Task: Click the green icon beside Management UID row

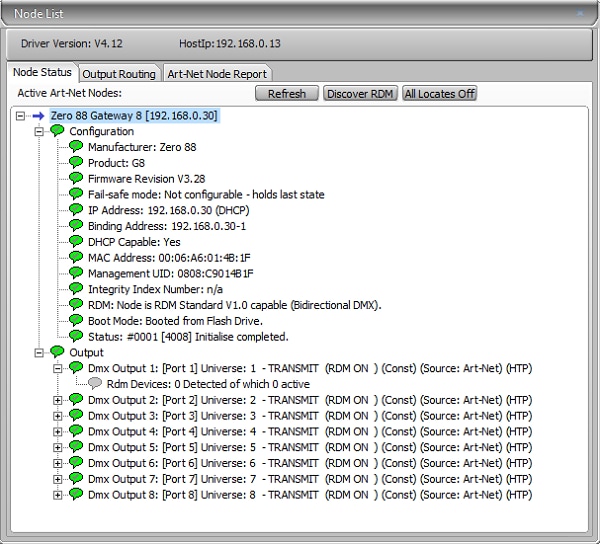Action: point(76,273)
